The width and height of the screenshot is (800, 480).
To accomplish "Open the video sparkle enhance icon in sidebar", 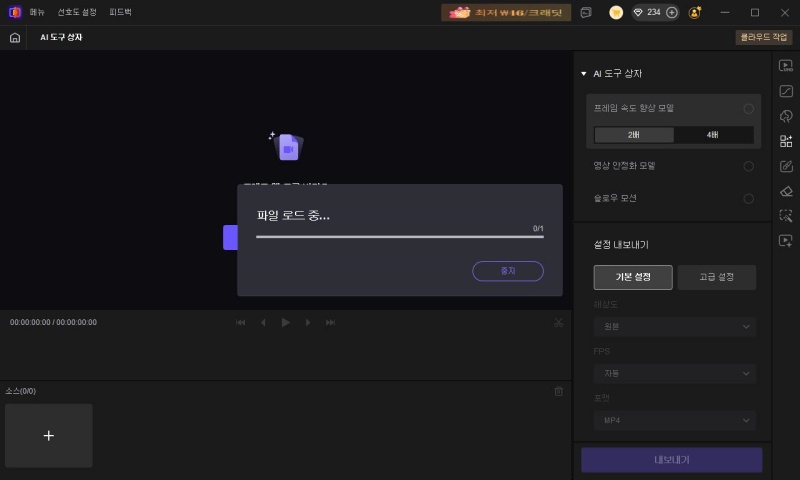I will coord(786,240).
